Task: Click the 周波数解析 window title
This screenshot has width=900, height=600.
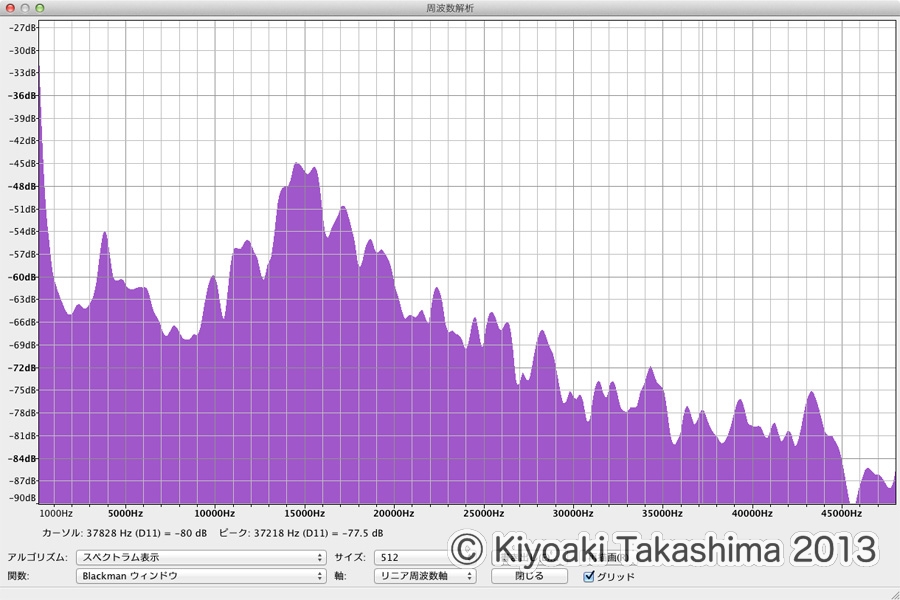Action: (x=450, y=8)
